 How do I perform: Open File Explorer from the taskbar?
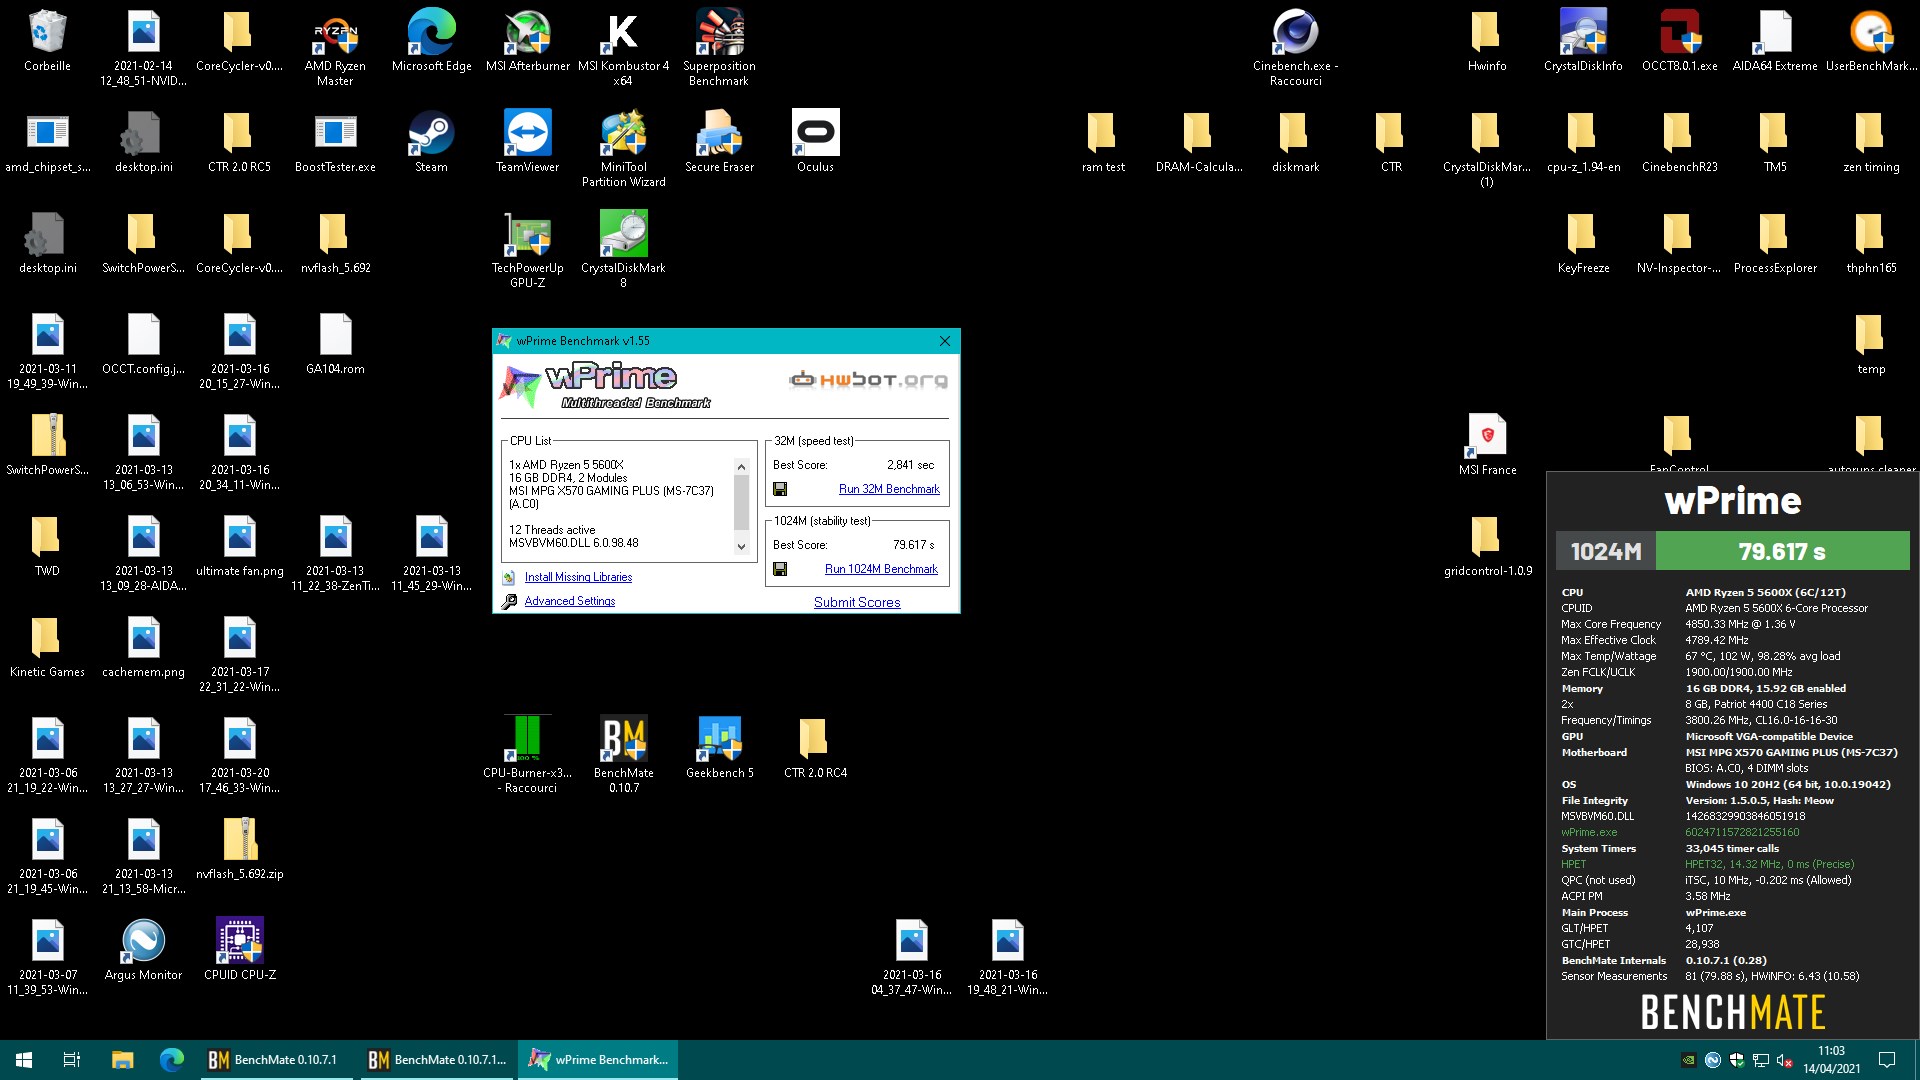click(122, 1060)
